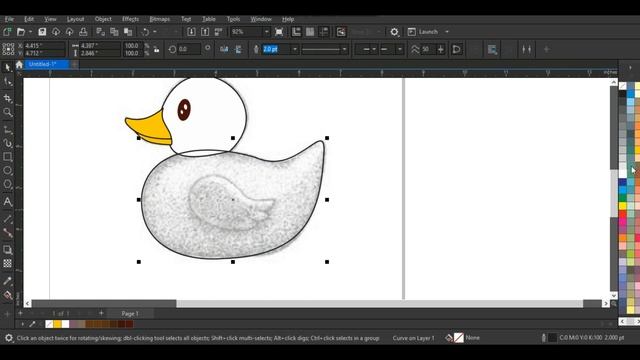
Task: Open the zoom level 92% dropdown
Action: pos(267,32)
